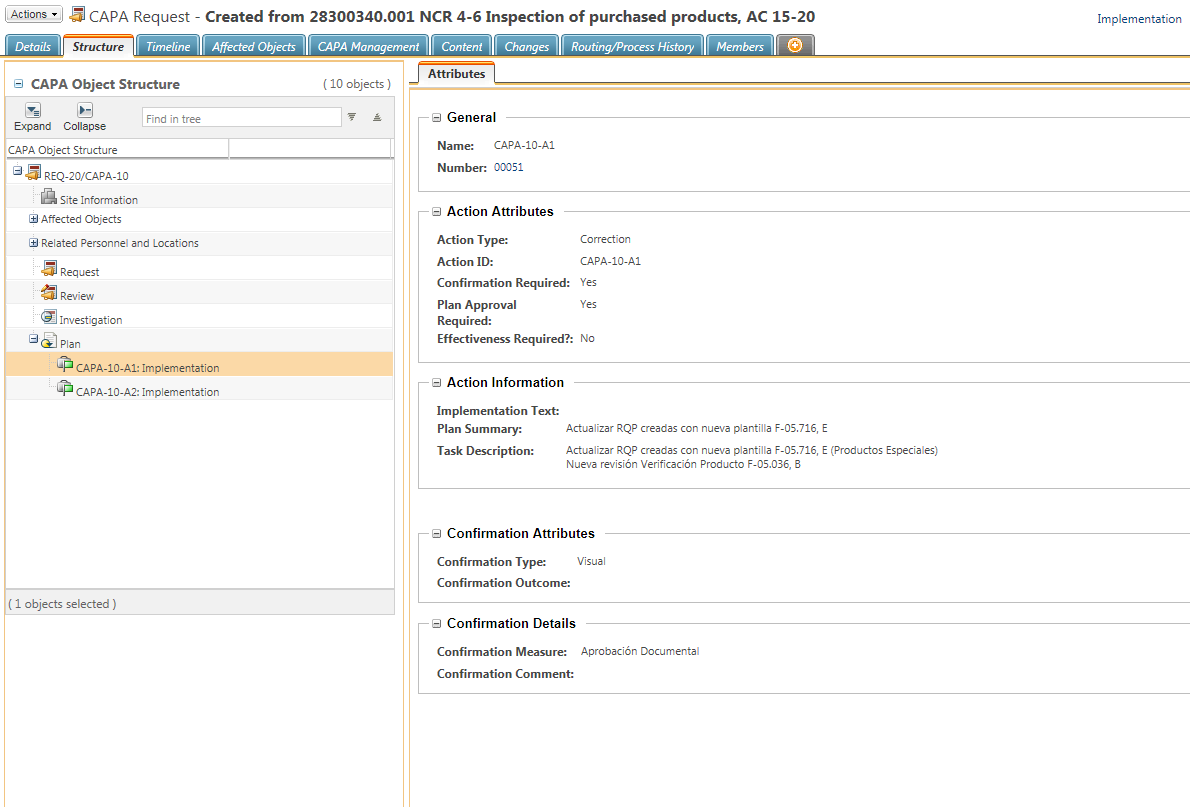Expand Related Personnel and Locations node

coord(34,243)
